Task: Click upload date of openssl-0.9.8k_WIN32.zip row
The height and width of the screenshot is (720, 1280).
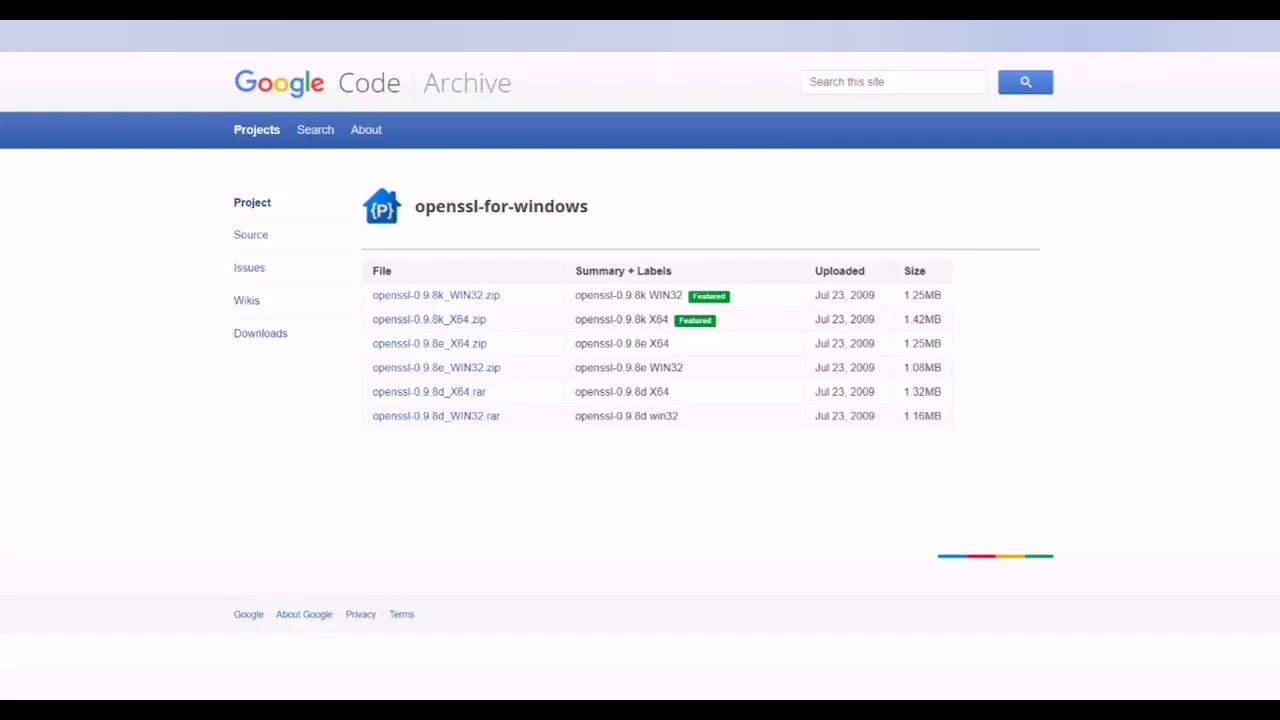Action: [844, 295]
